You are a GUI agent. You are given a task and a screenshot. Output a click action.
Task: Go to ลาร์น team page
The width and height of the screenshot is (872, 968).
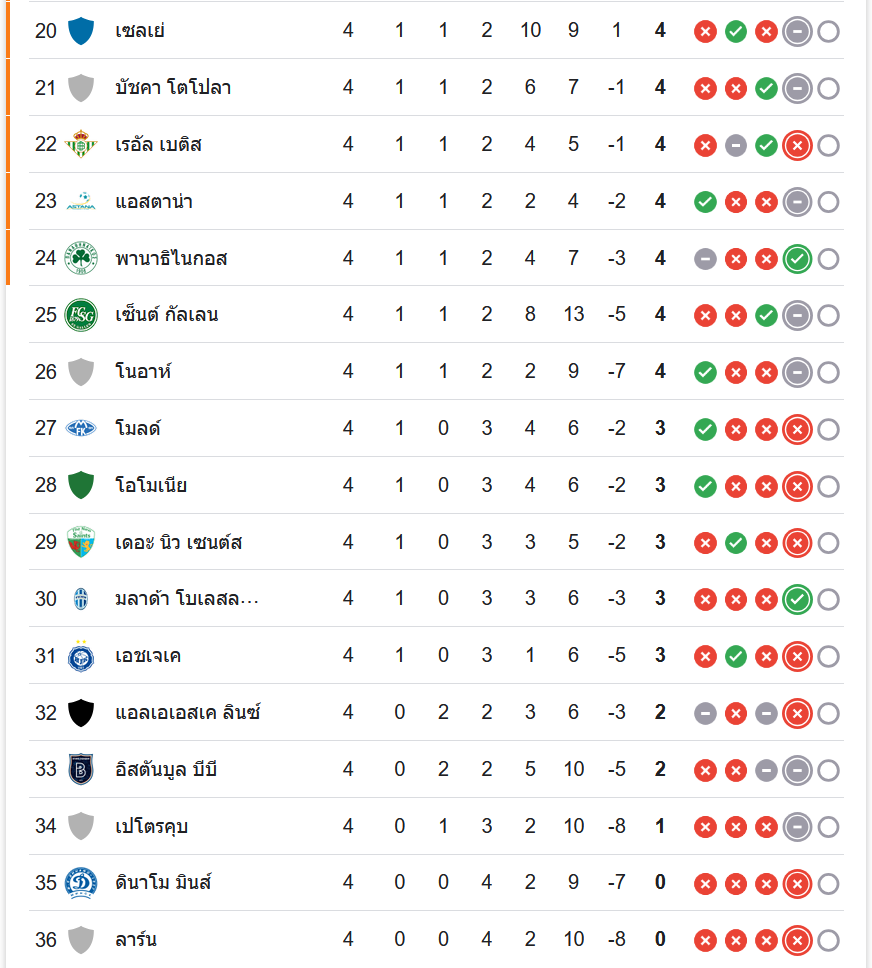pos(136,940)
